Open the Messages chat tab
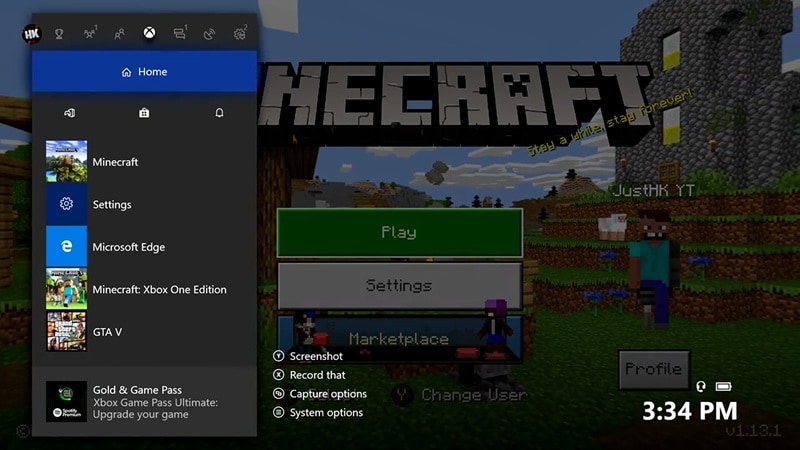The width and height of the screenshot is (800, 450). (x=180, y=34)
